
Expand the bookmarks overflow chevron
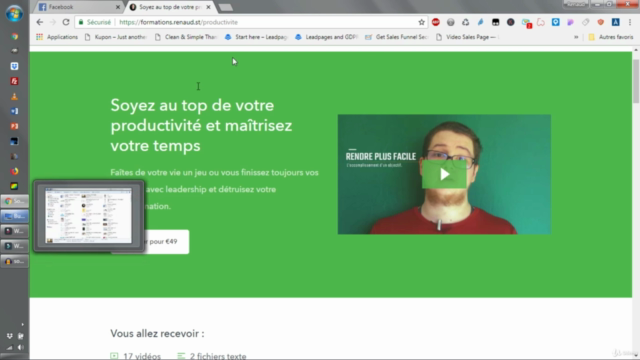576,37
